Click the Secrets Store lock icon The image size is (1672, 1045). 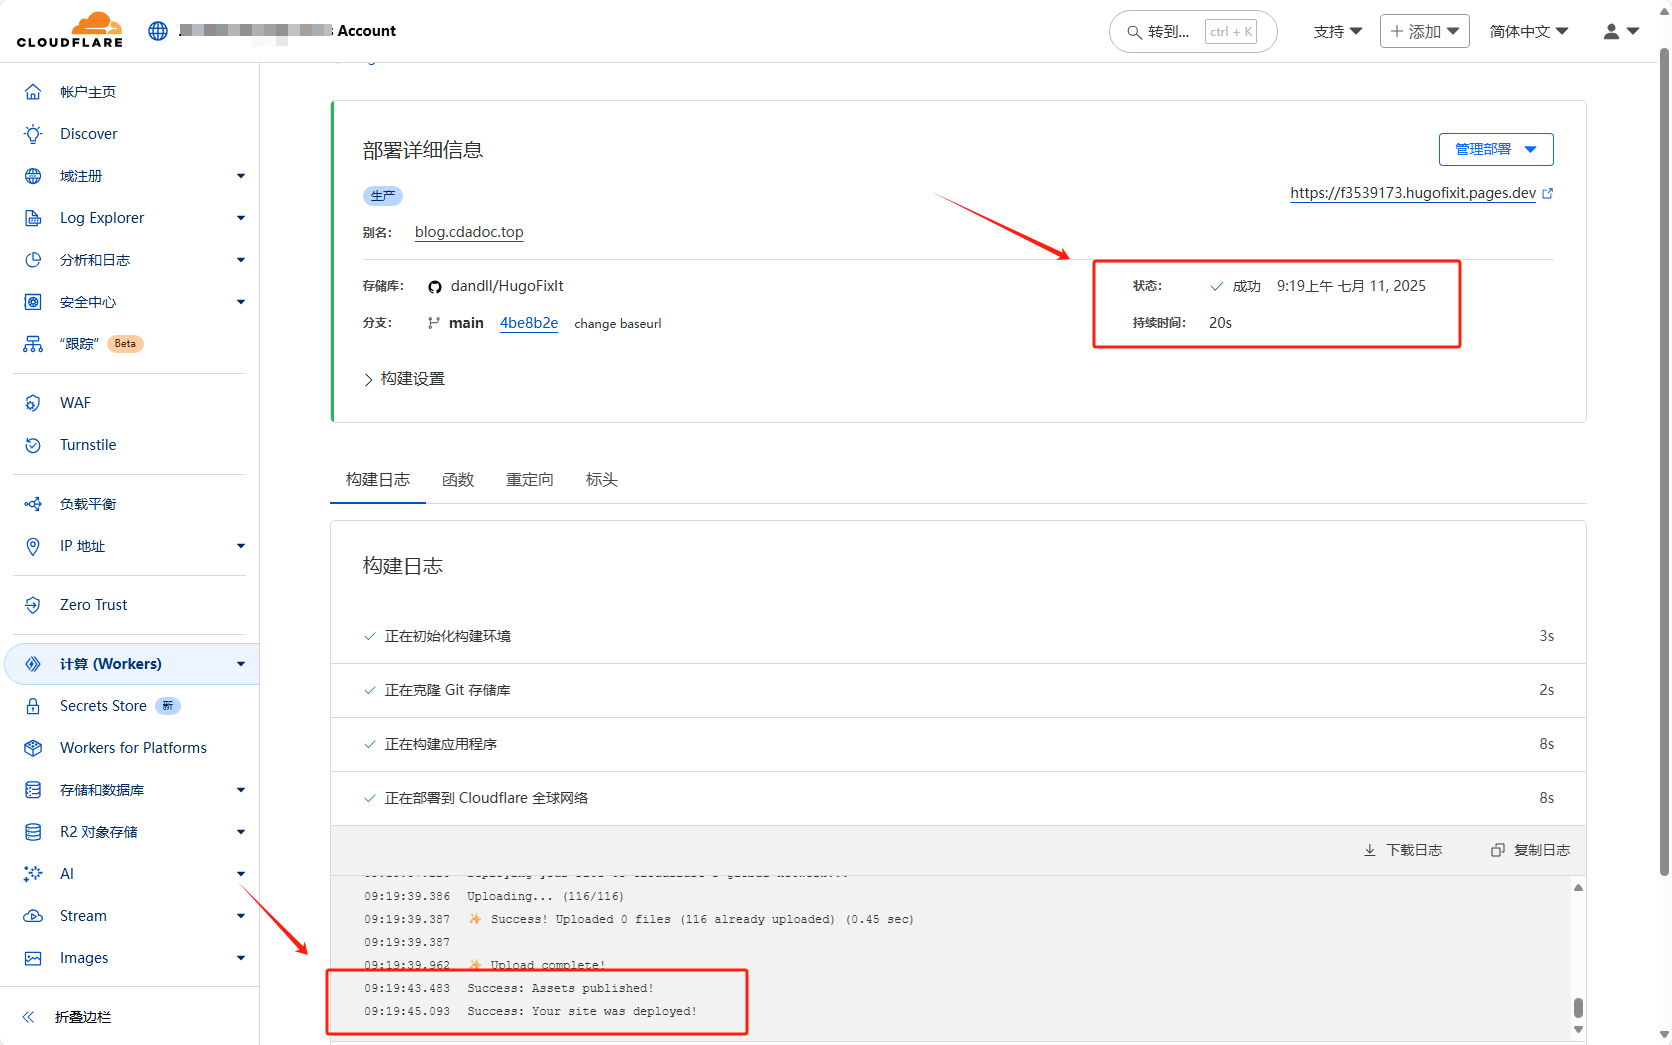click(33, 706)
